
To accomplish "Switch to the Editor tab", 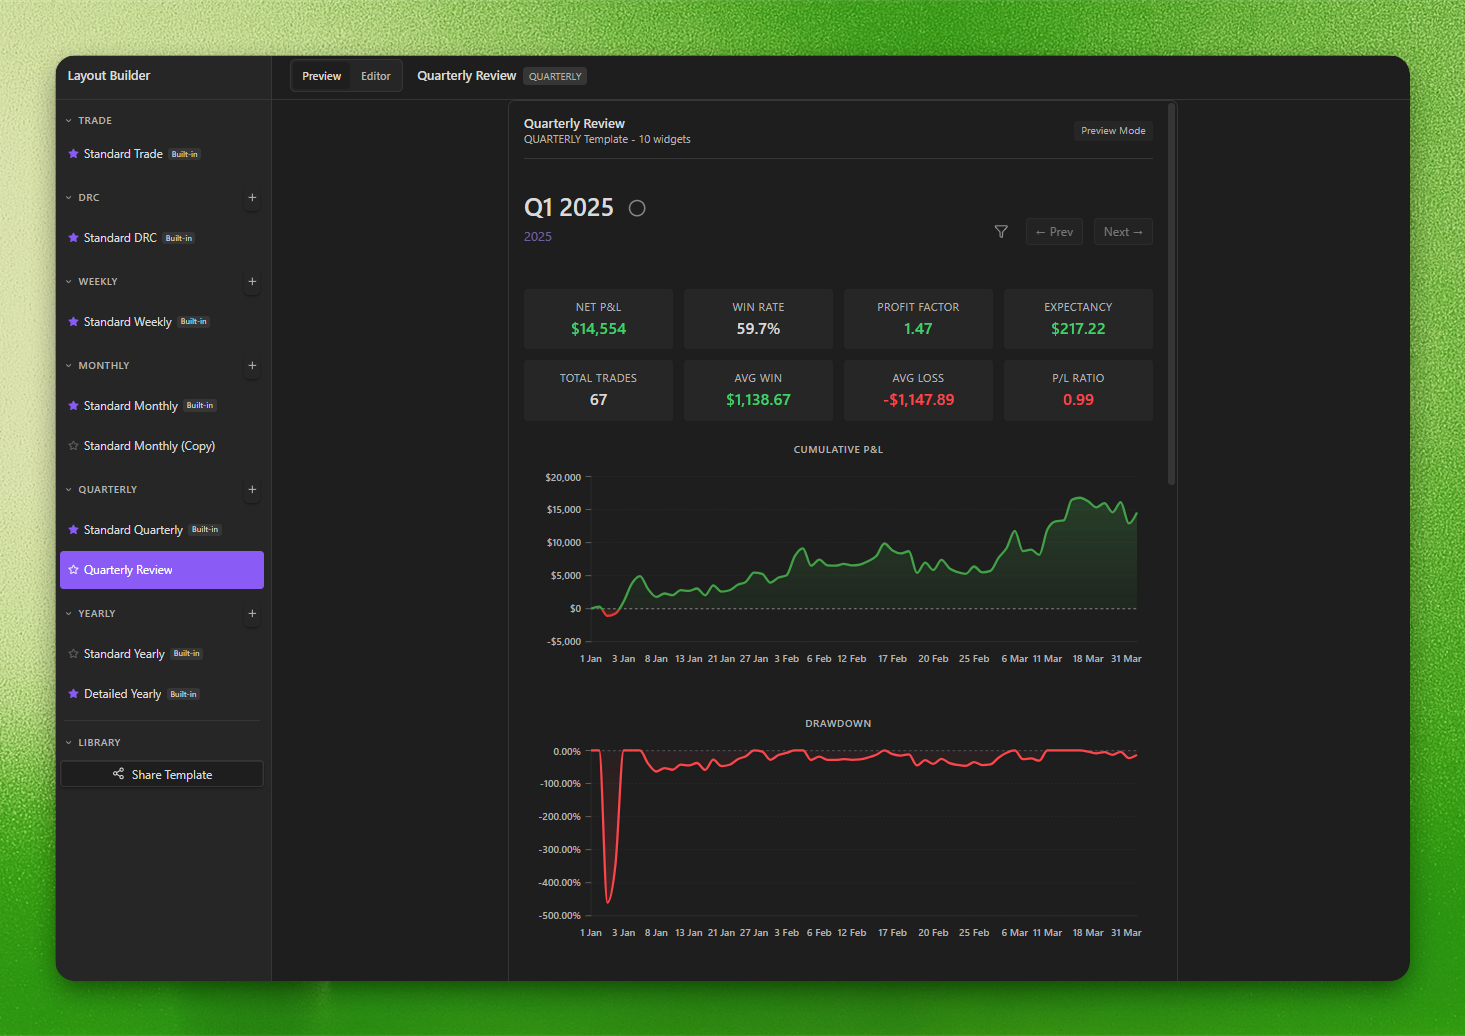I will 376,76.
